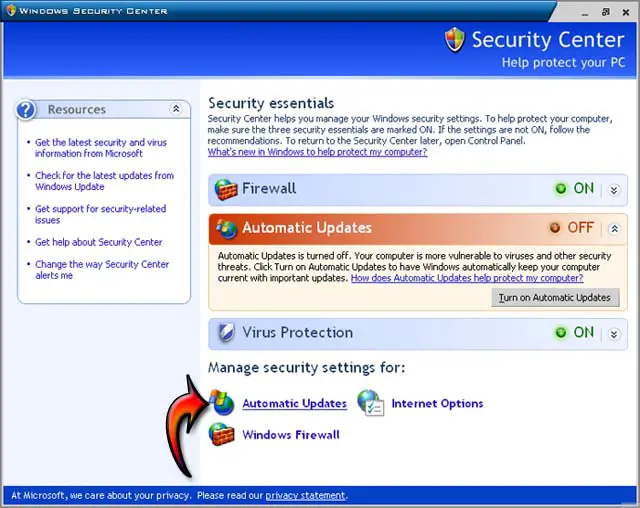This screenshot has width=640, height=508.
Task: Click the Firewall brick wall icon
Action: 226,189
